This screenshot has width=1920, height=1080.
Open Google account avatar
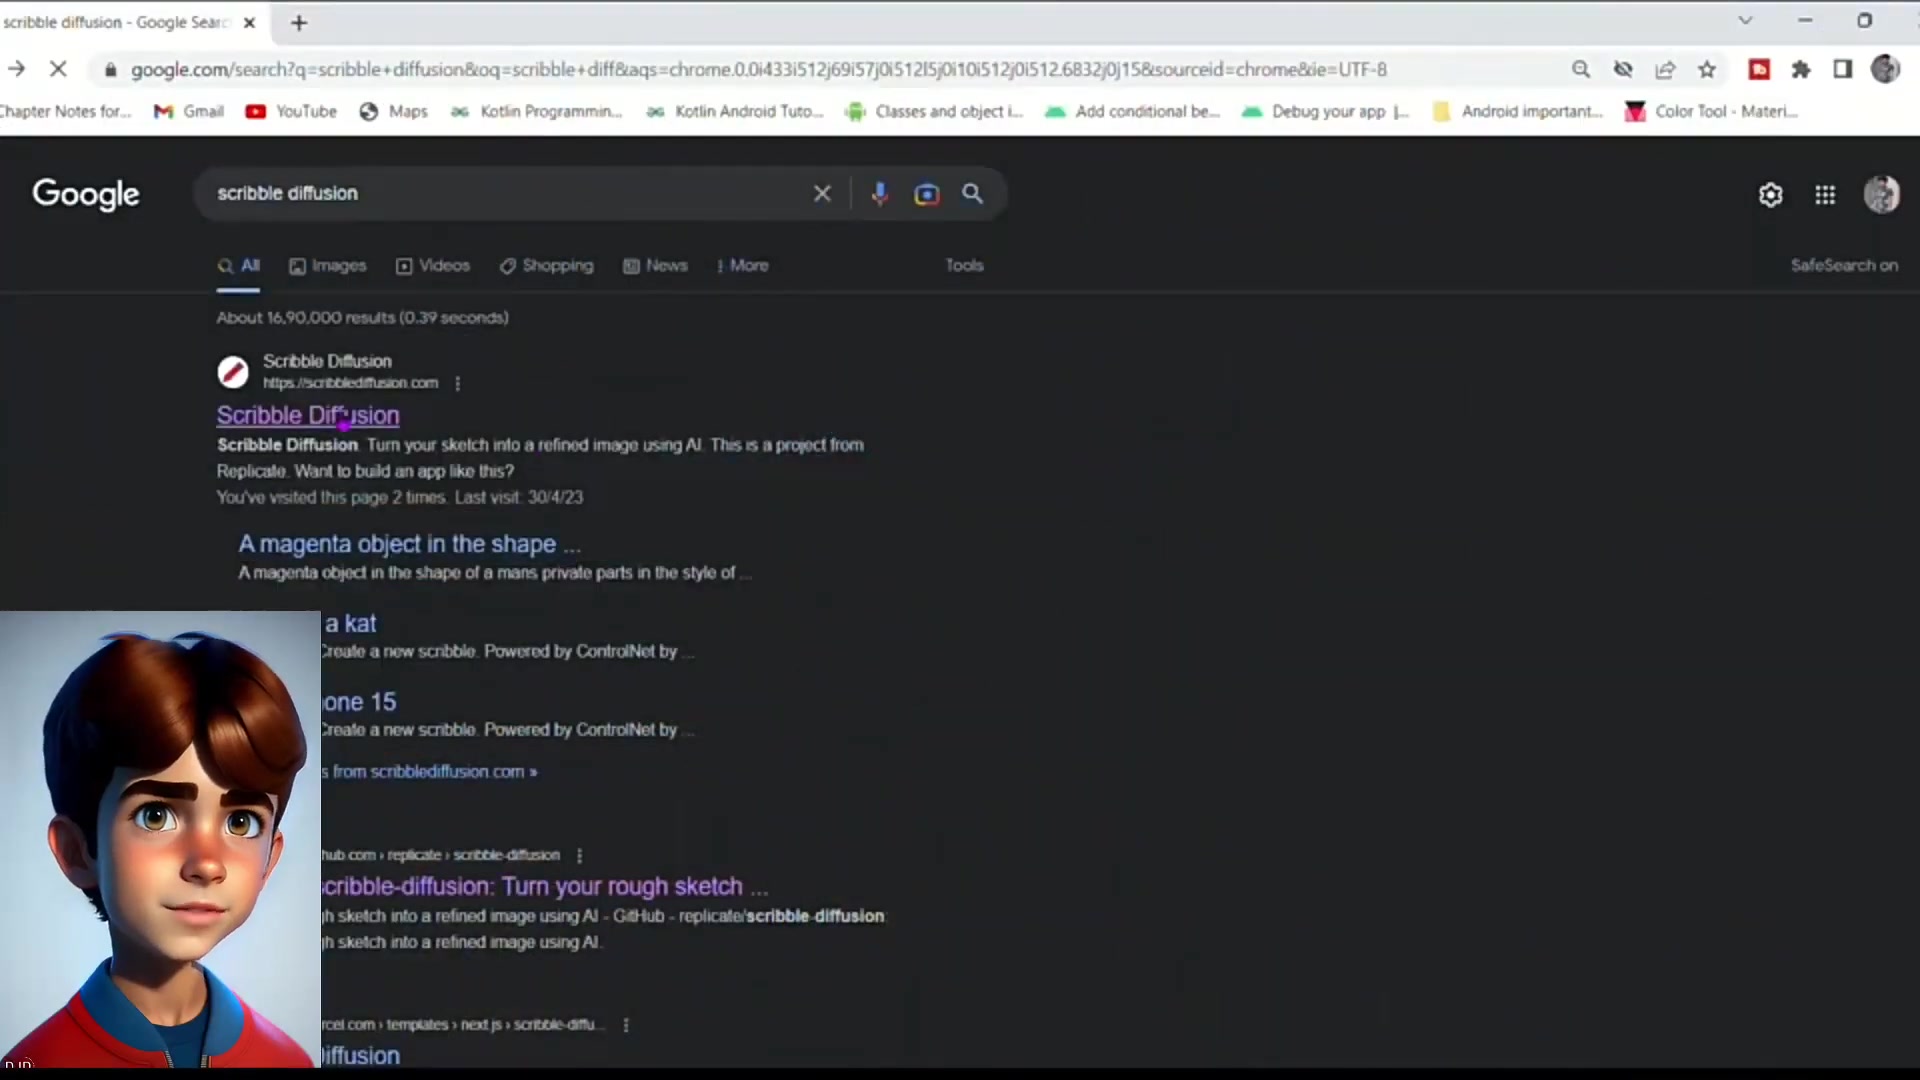(x=1882, y=194)
